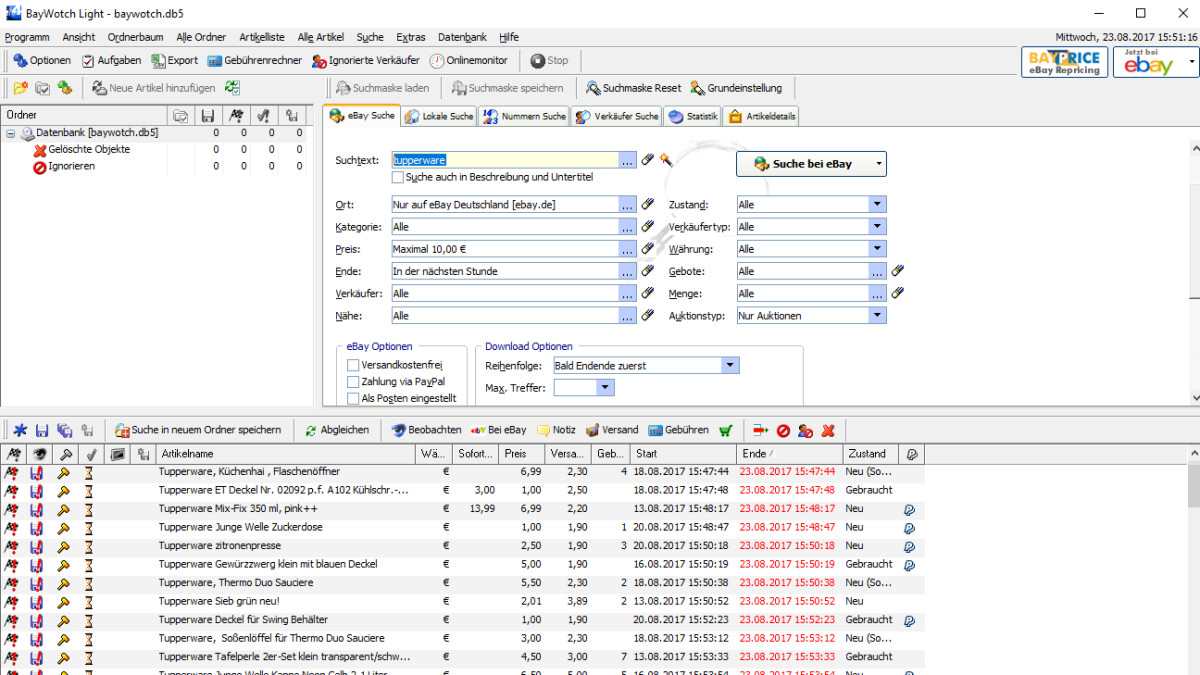Viewport: 1200px width, 675px height.
Task: Open the Auktionstyp dropdown
Action: click(x=877, y=316)
